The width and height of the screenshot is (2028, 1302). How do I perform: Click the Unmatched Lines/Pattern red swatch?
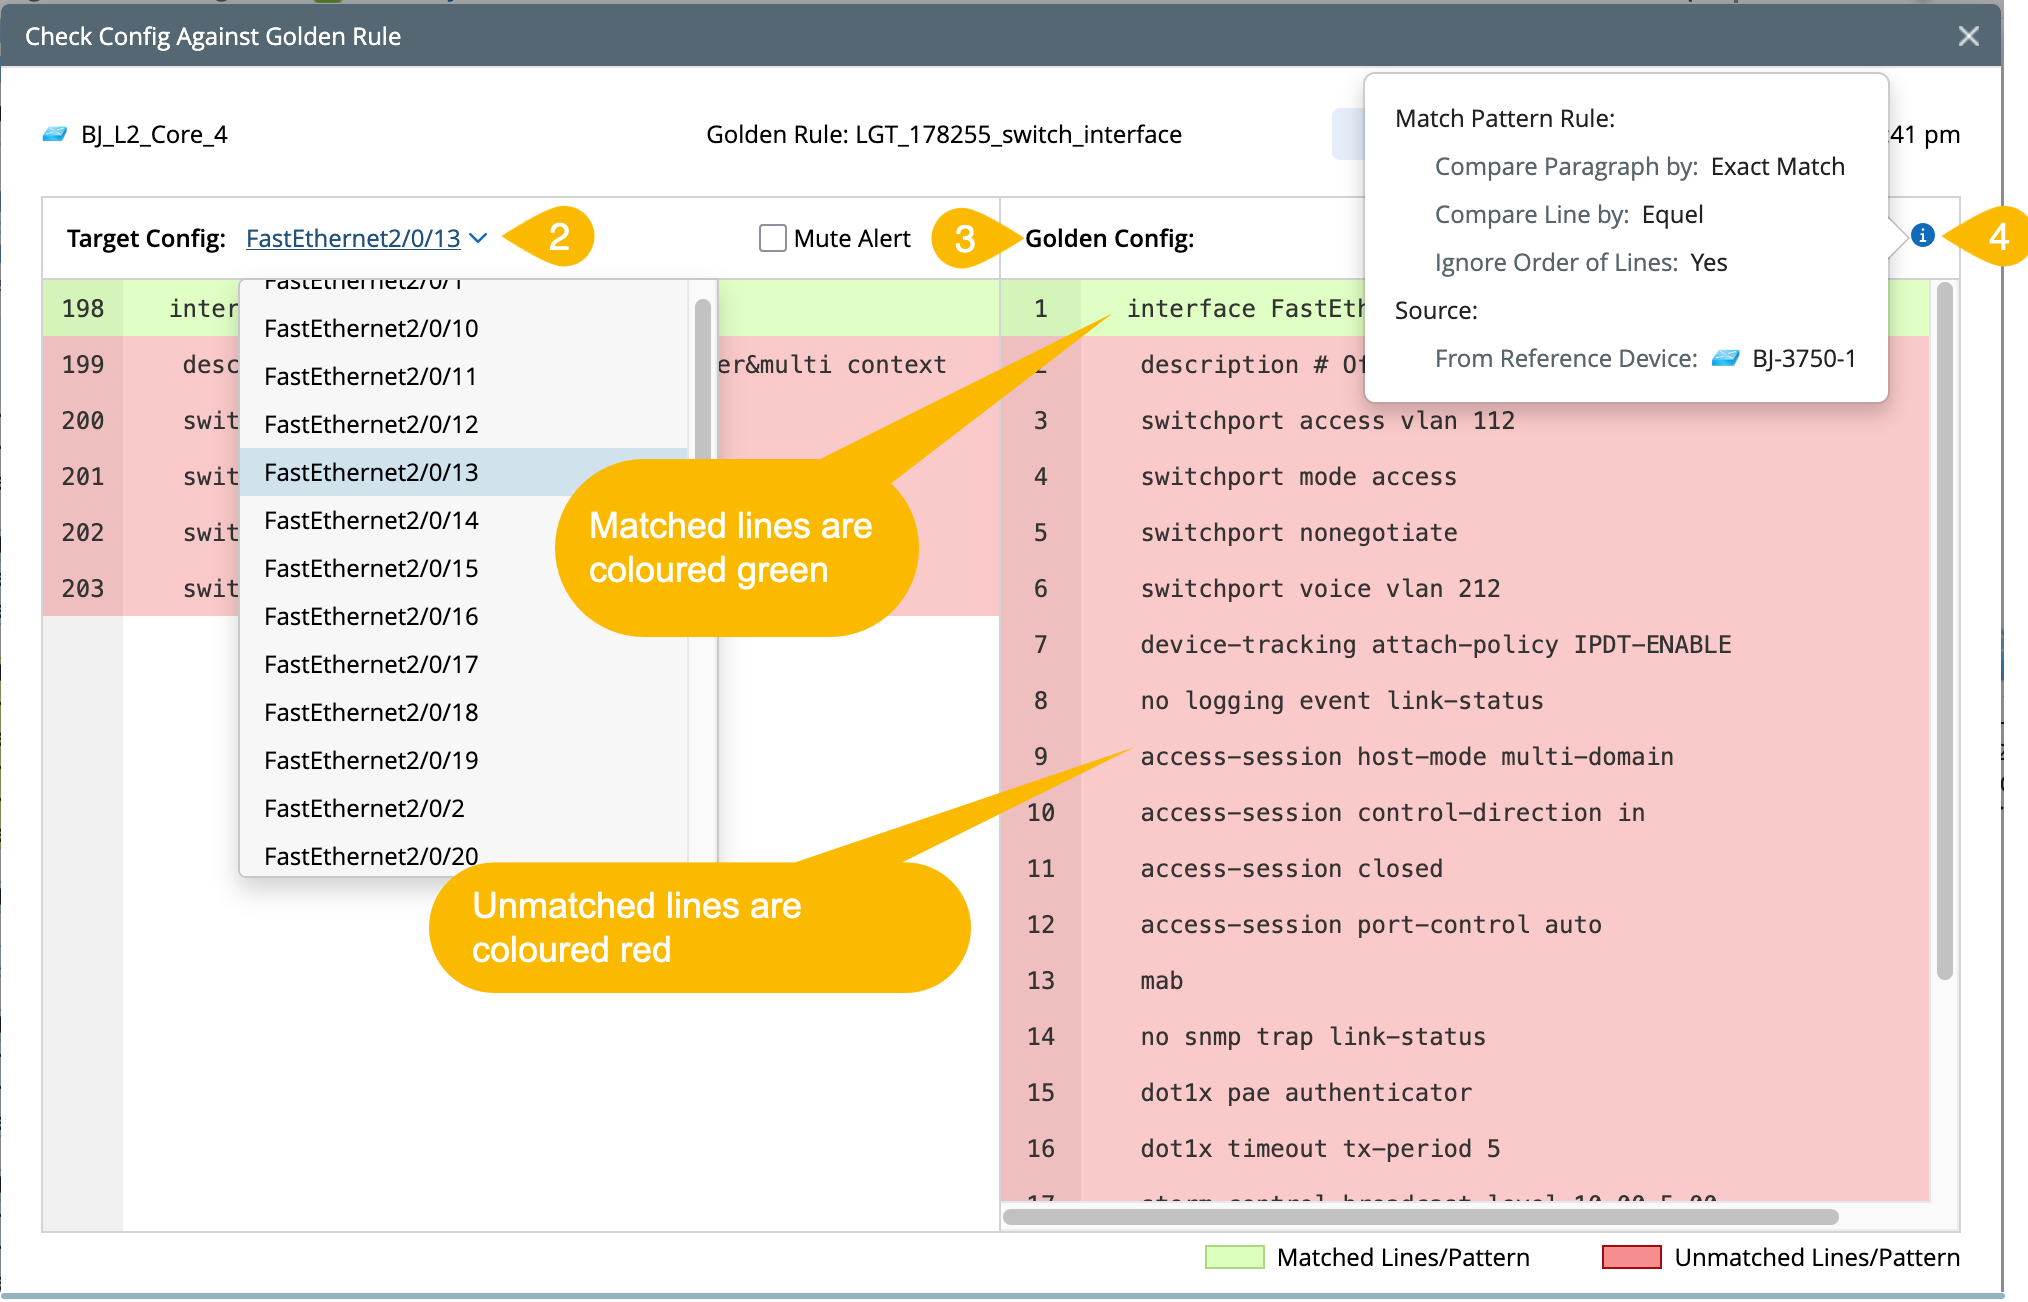1631,1257
